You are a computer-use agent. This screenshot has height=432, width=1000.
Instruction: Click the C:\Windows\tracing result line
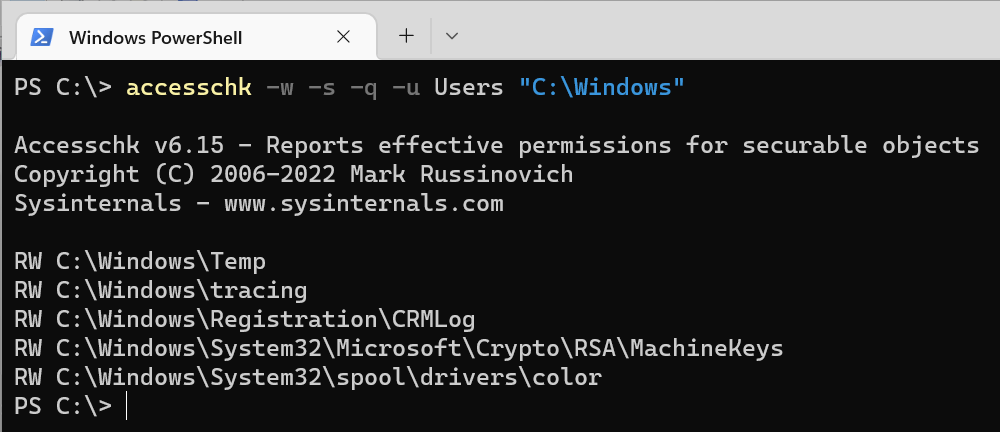(160, 291)
